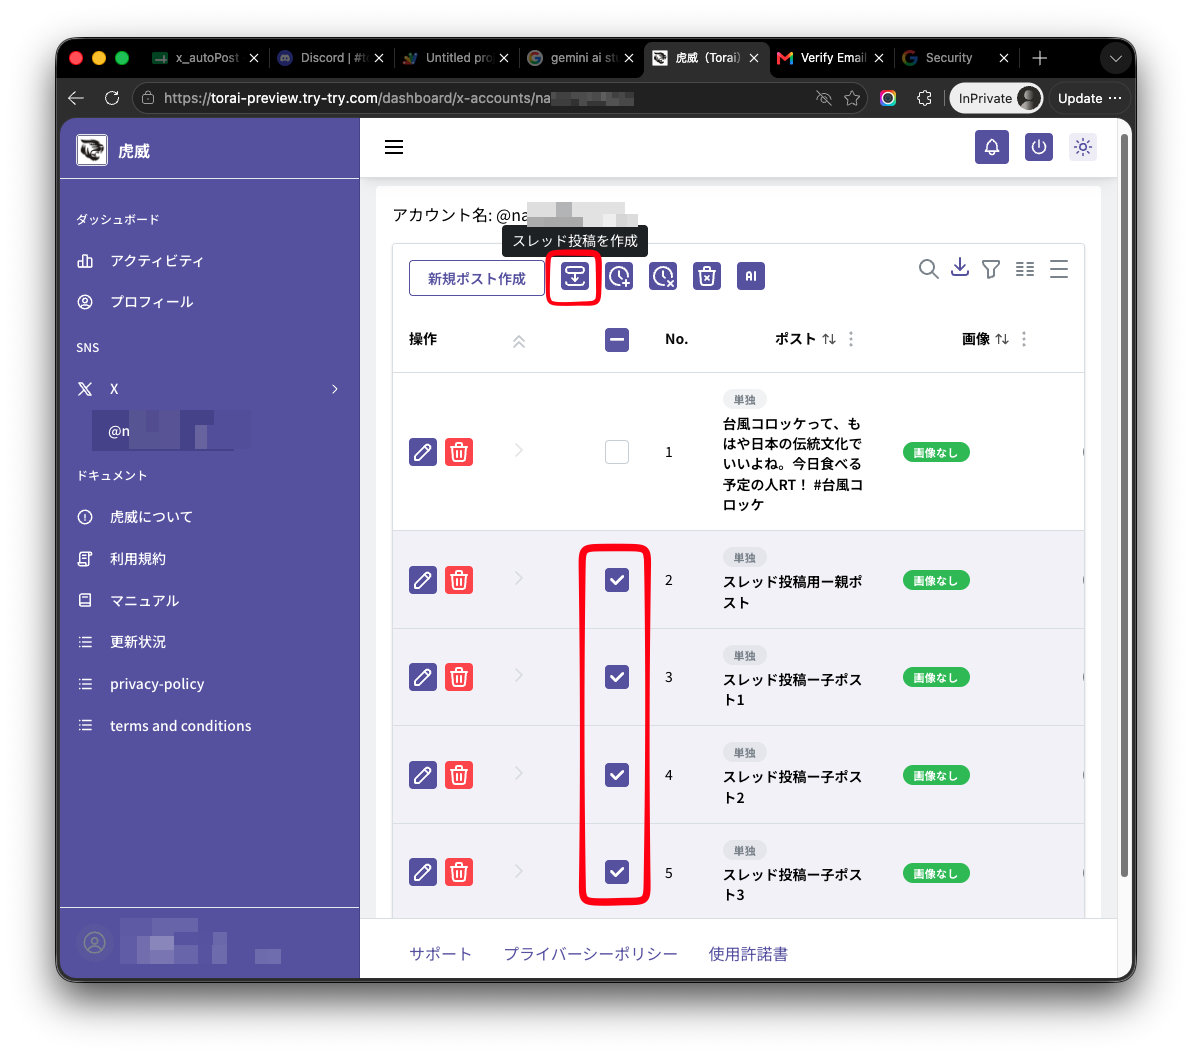Open 画像 column options menu
Viewport: 1192px width, 1056px height.
(x=1024, y=339)
